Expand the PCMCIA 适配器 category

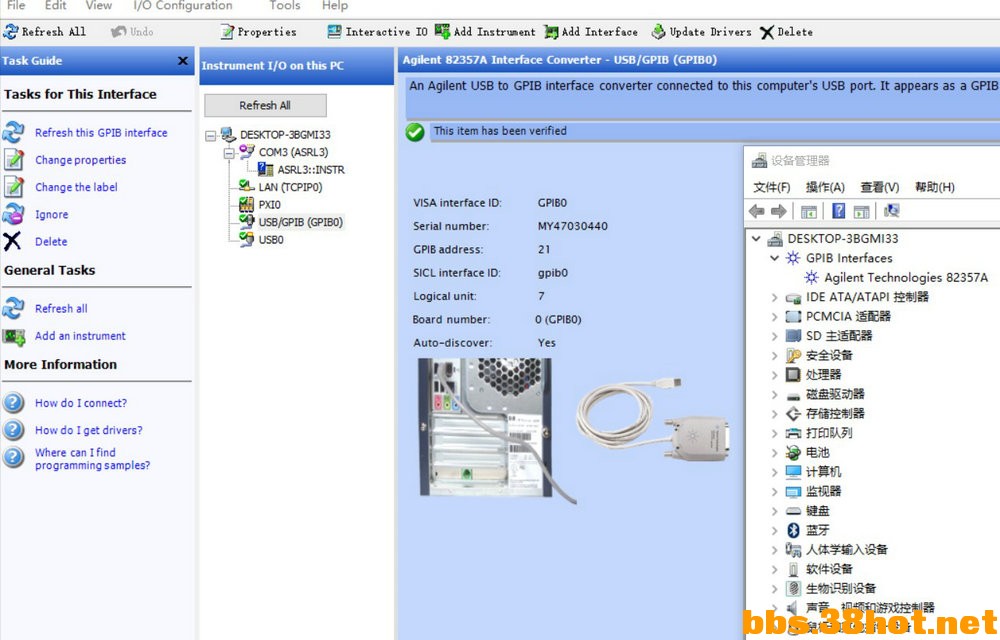coord(774,317)
